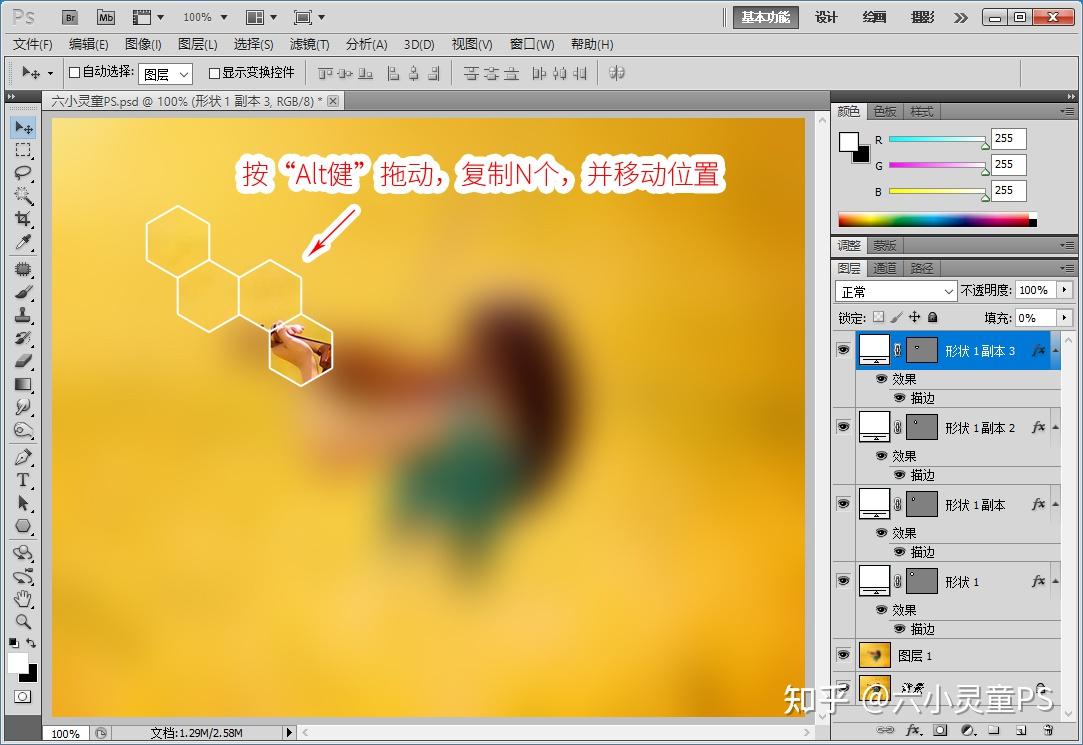Viewport: 1083px width, 745px height.
Task: Open the layer style fx menu
Action: (x=913, y=730)
